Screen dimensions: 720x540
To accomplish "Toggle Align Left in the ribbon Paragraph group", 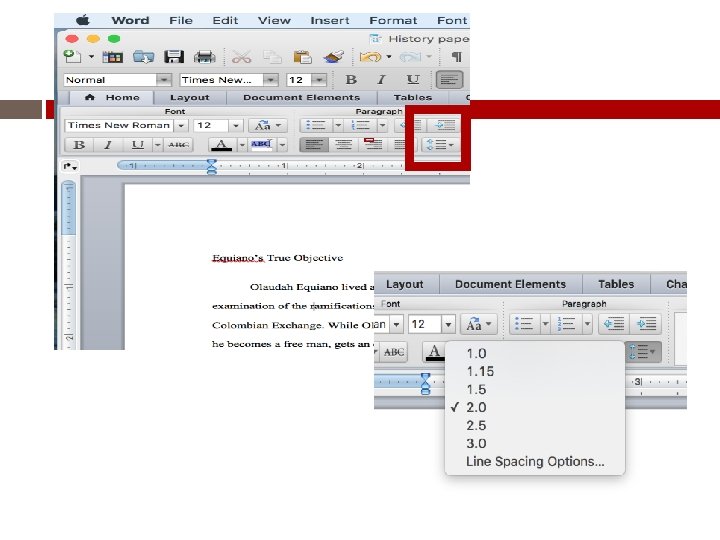I will 314,145.
